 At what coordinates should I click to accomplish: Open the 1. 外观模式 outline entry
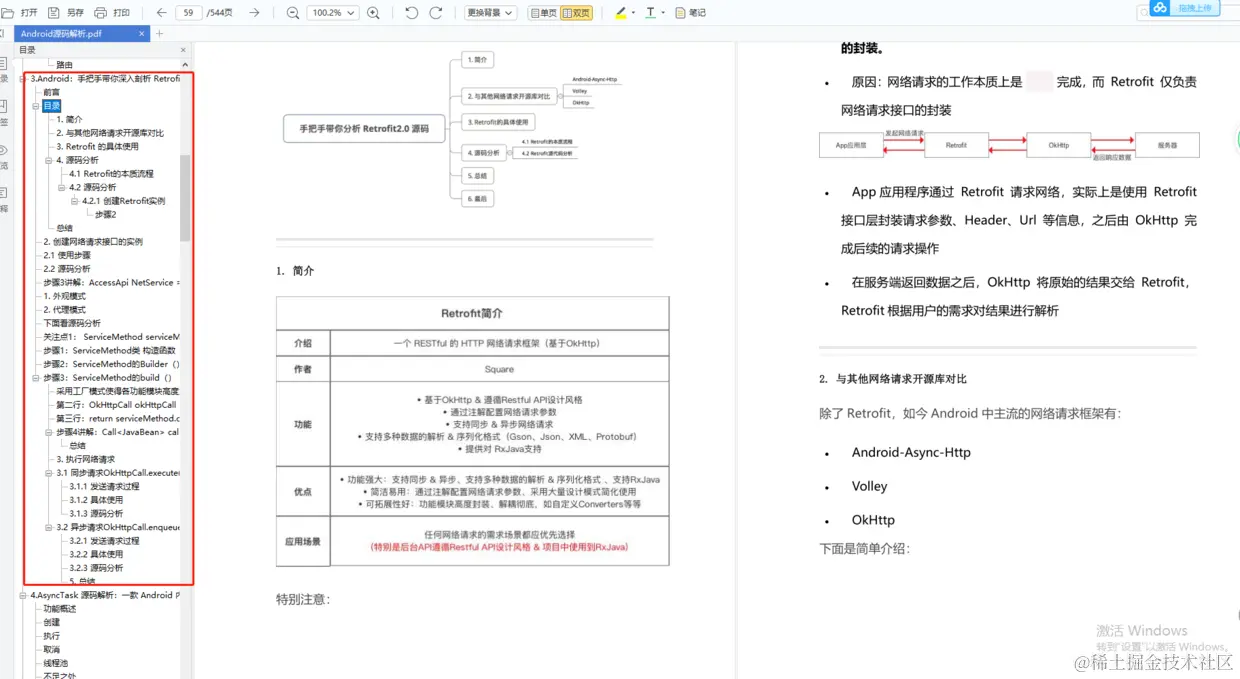tap(64, 296)
